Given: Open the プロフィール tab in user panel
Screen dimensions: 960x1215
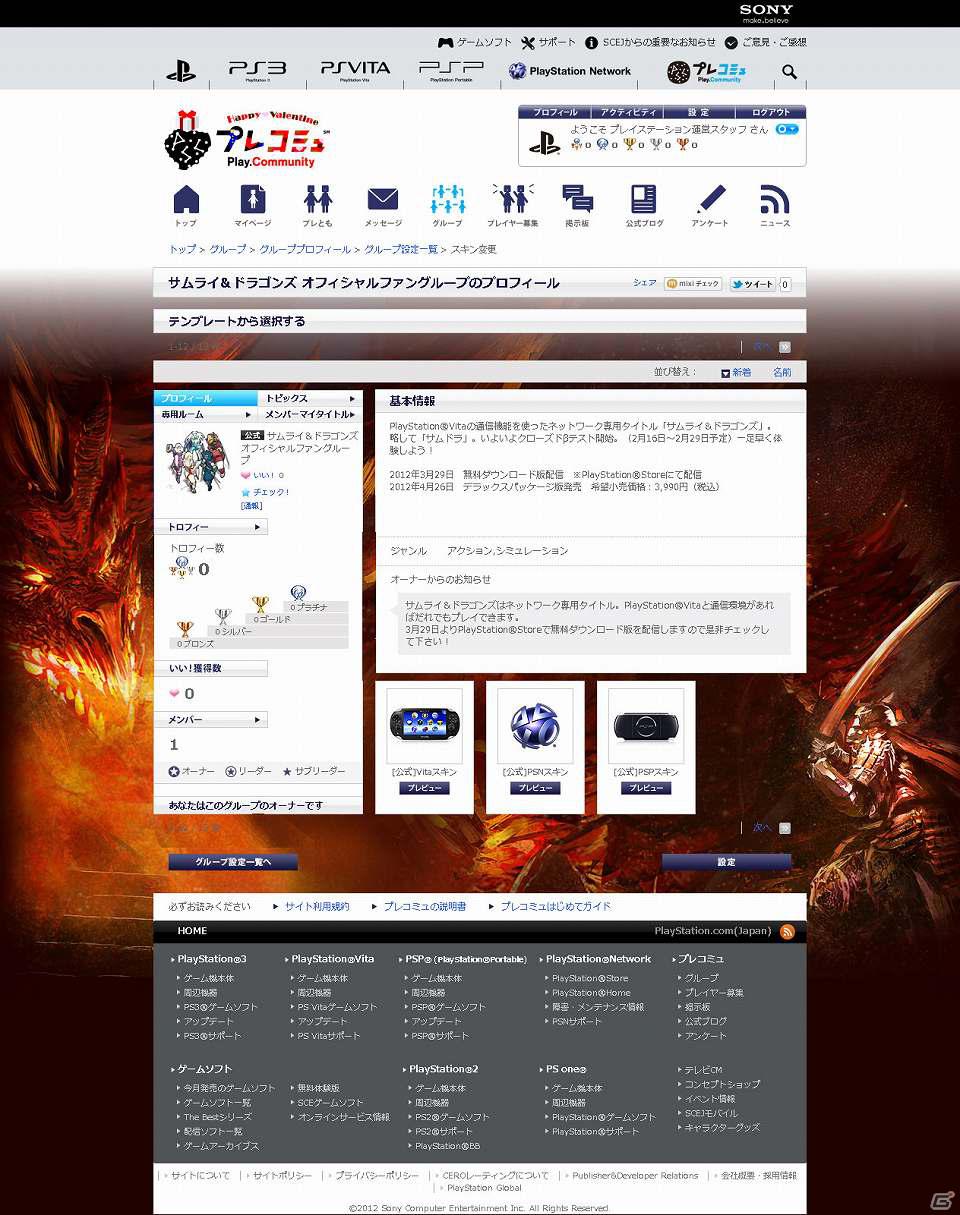Looking at the screenshot, I should coord(555,113).
